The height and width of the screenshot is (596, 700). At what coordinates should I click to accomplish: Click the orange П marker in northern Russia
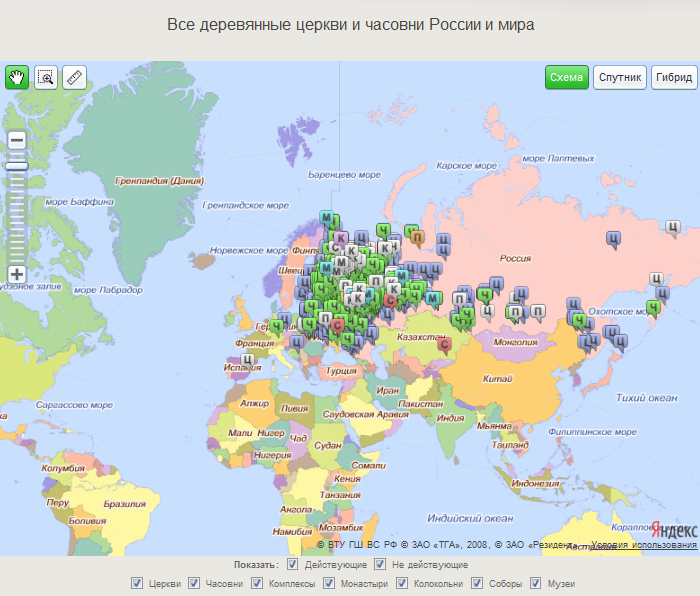418,238
